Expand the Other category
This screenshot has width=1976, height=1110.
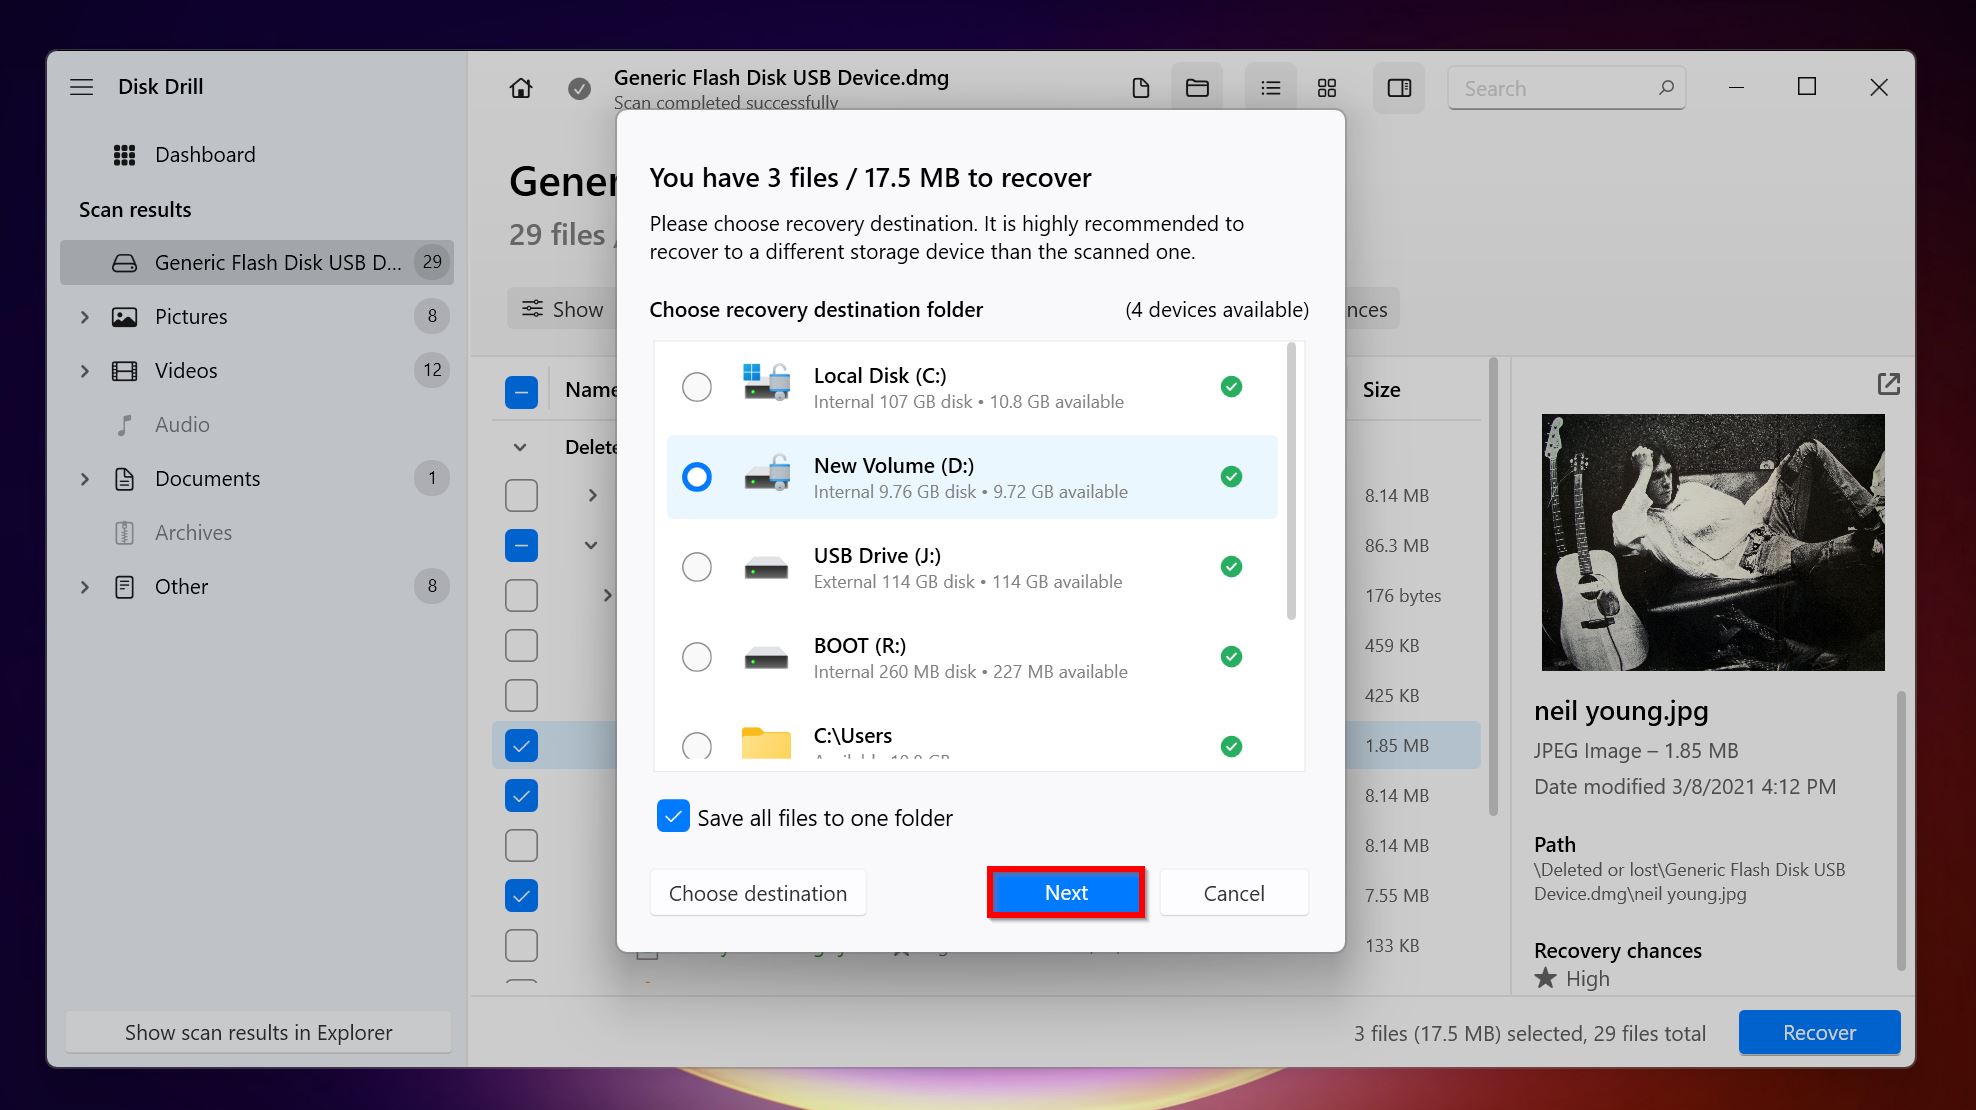85,587
